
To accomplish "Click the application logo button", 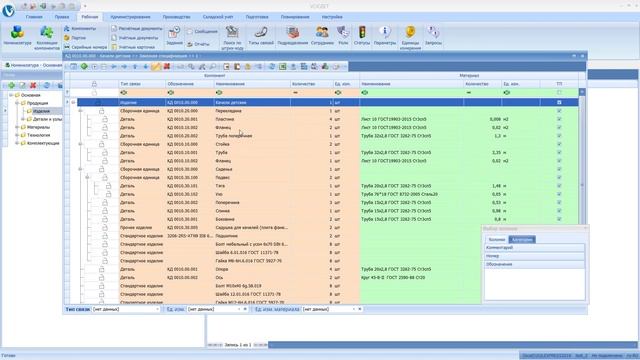I will tap(8, 10).
